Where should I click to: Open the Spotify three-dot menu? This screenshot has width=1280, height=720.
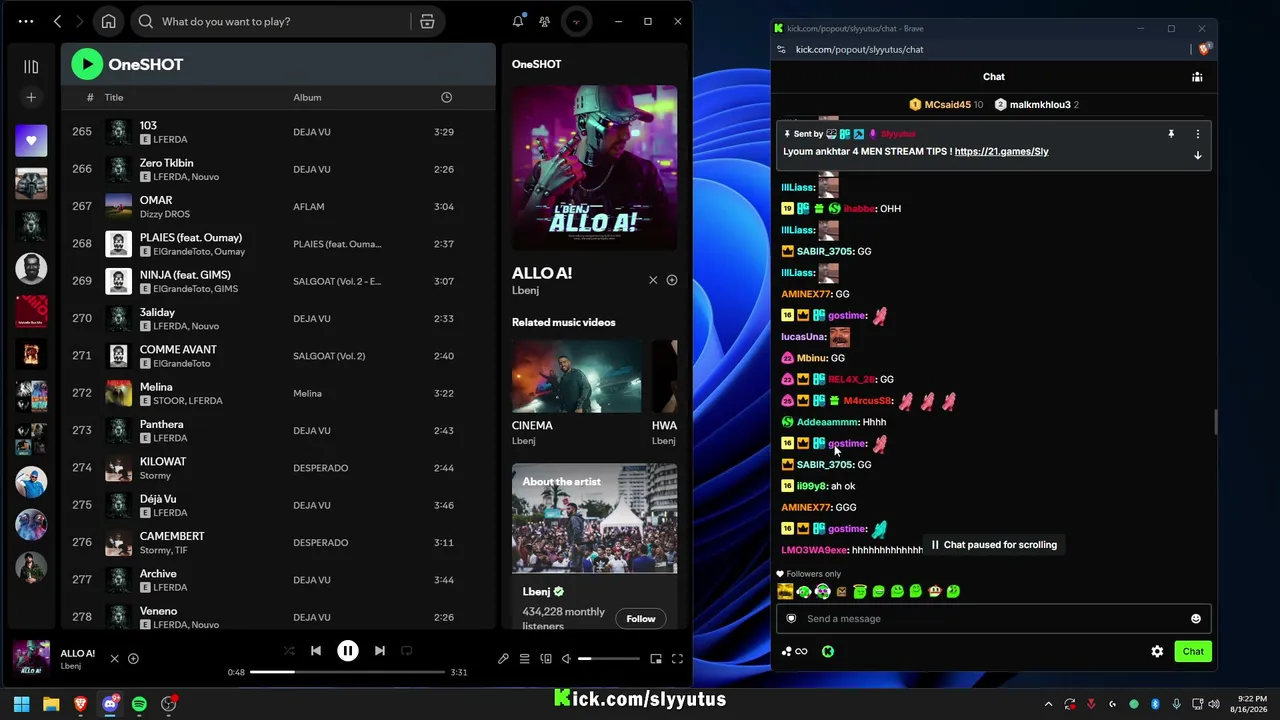click(26, 21)
